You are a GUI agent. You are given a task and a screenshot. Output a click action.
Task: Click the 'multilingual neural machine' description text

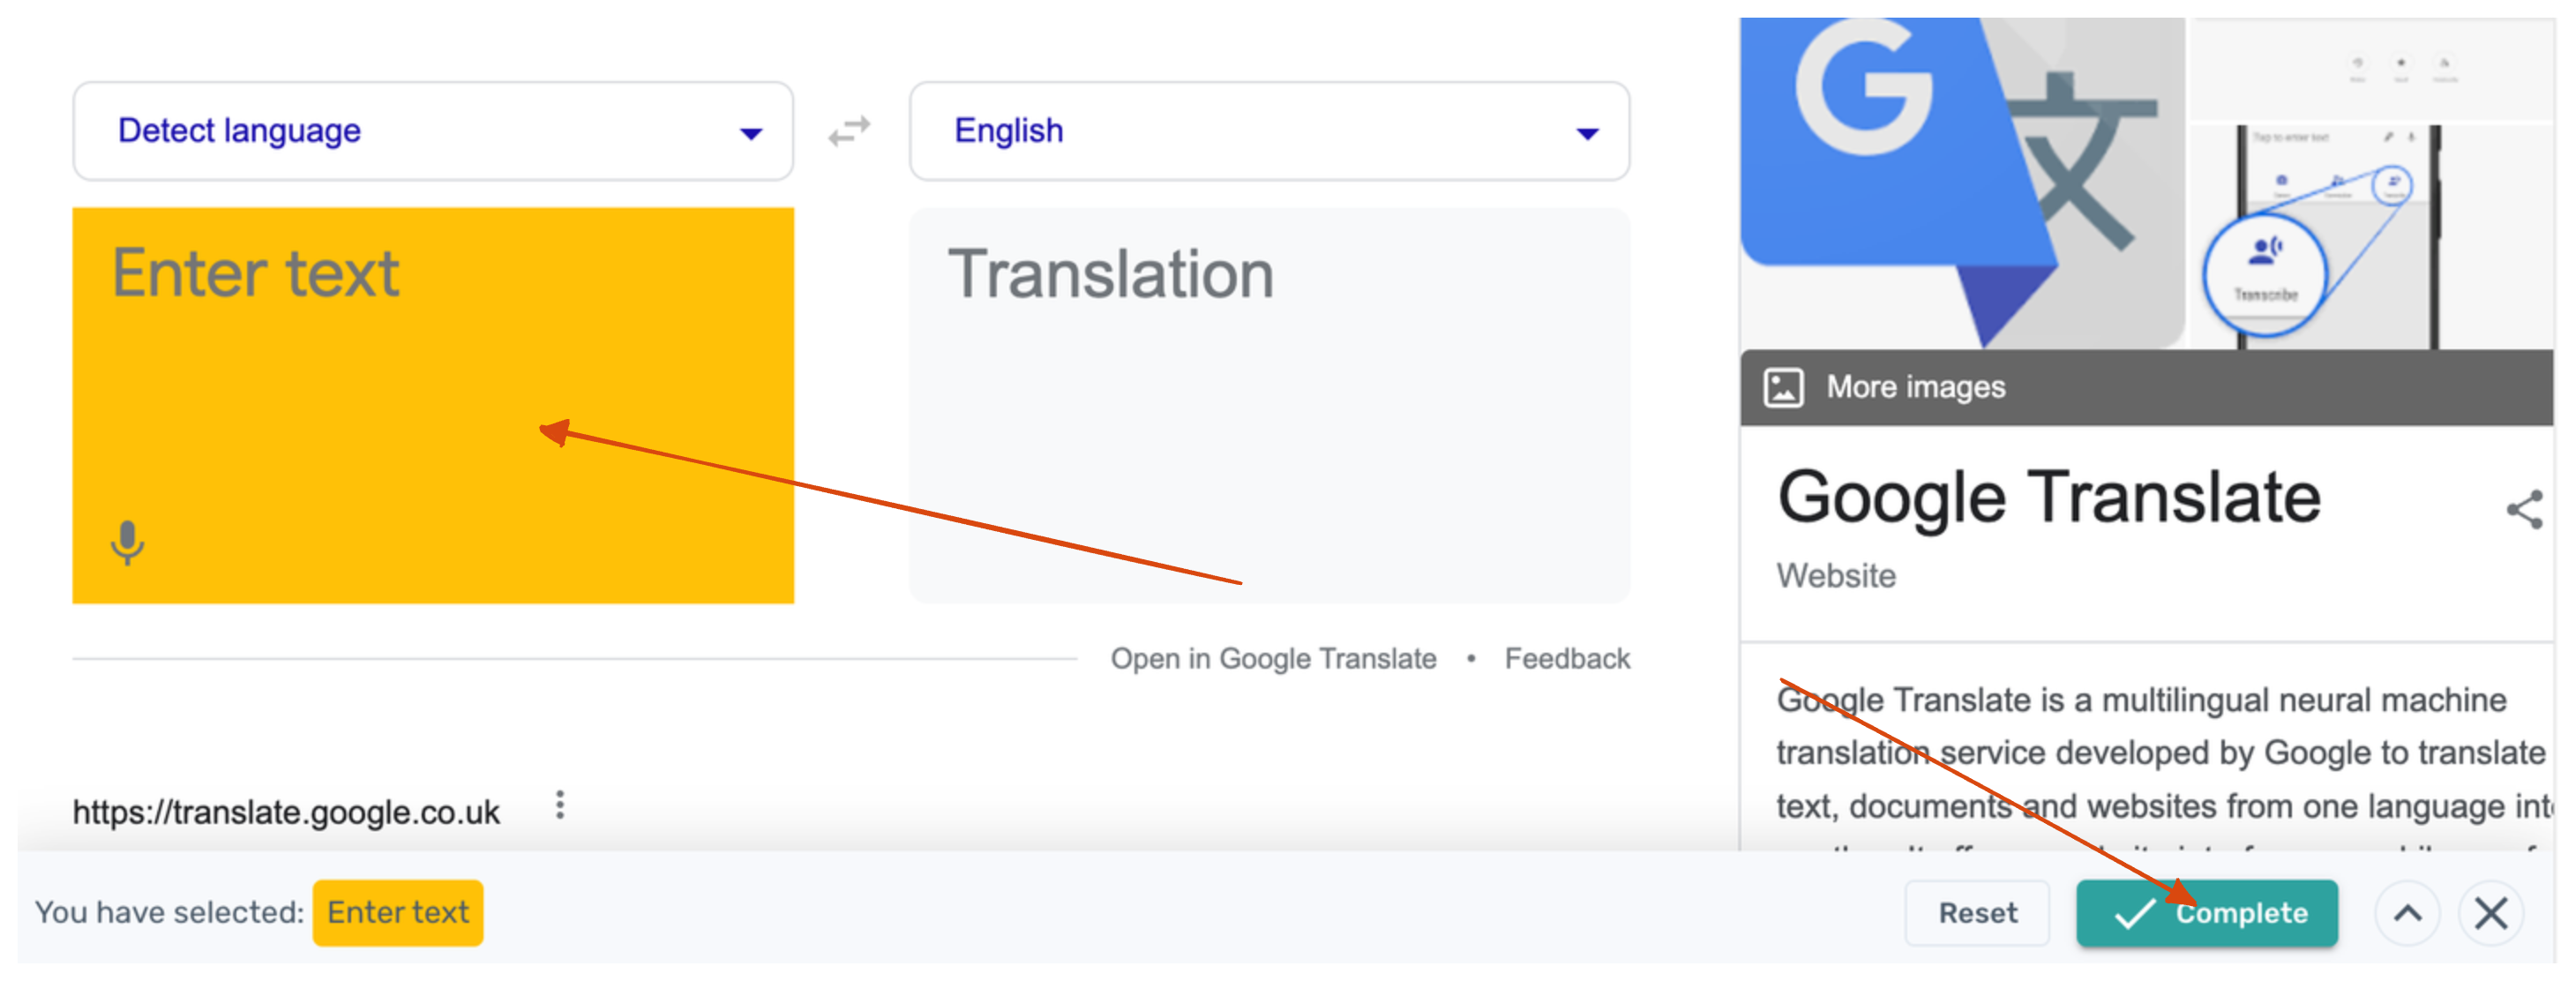coord(2305,700)
